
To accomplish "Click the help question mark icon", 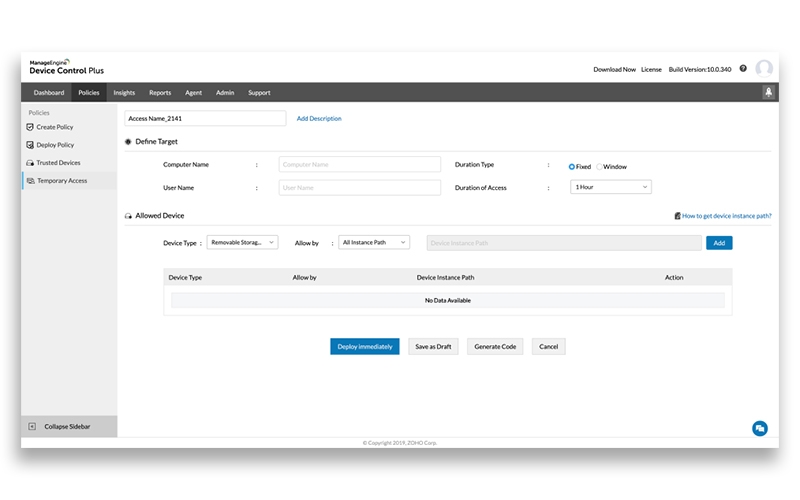I will [743, 69].
